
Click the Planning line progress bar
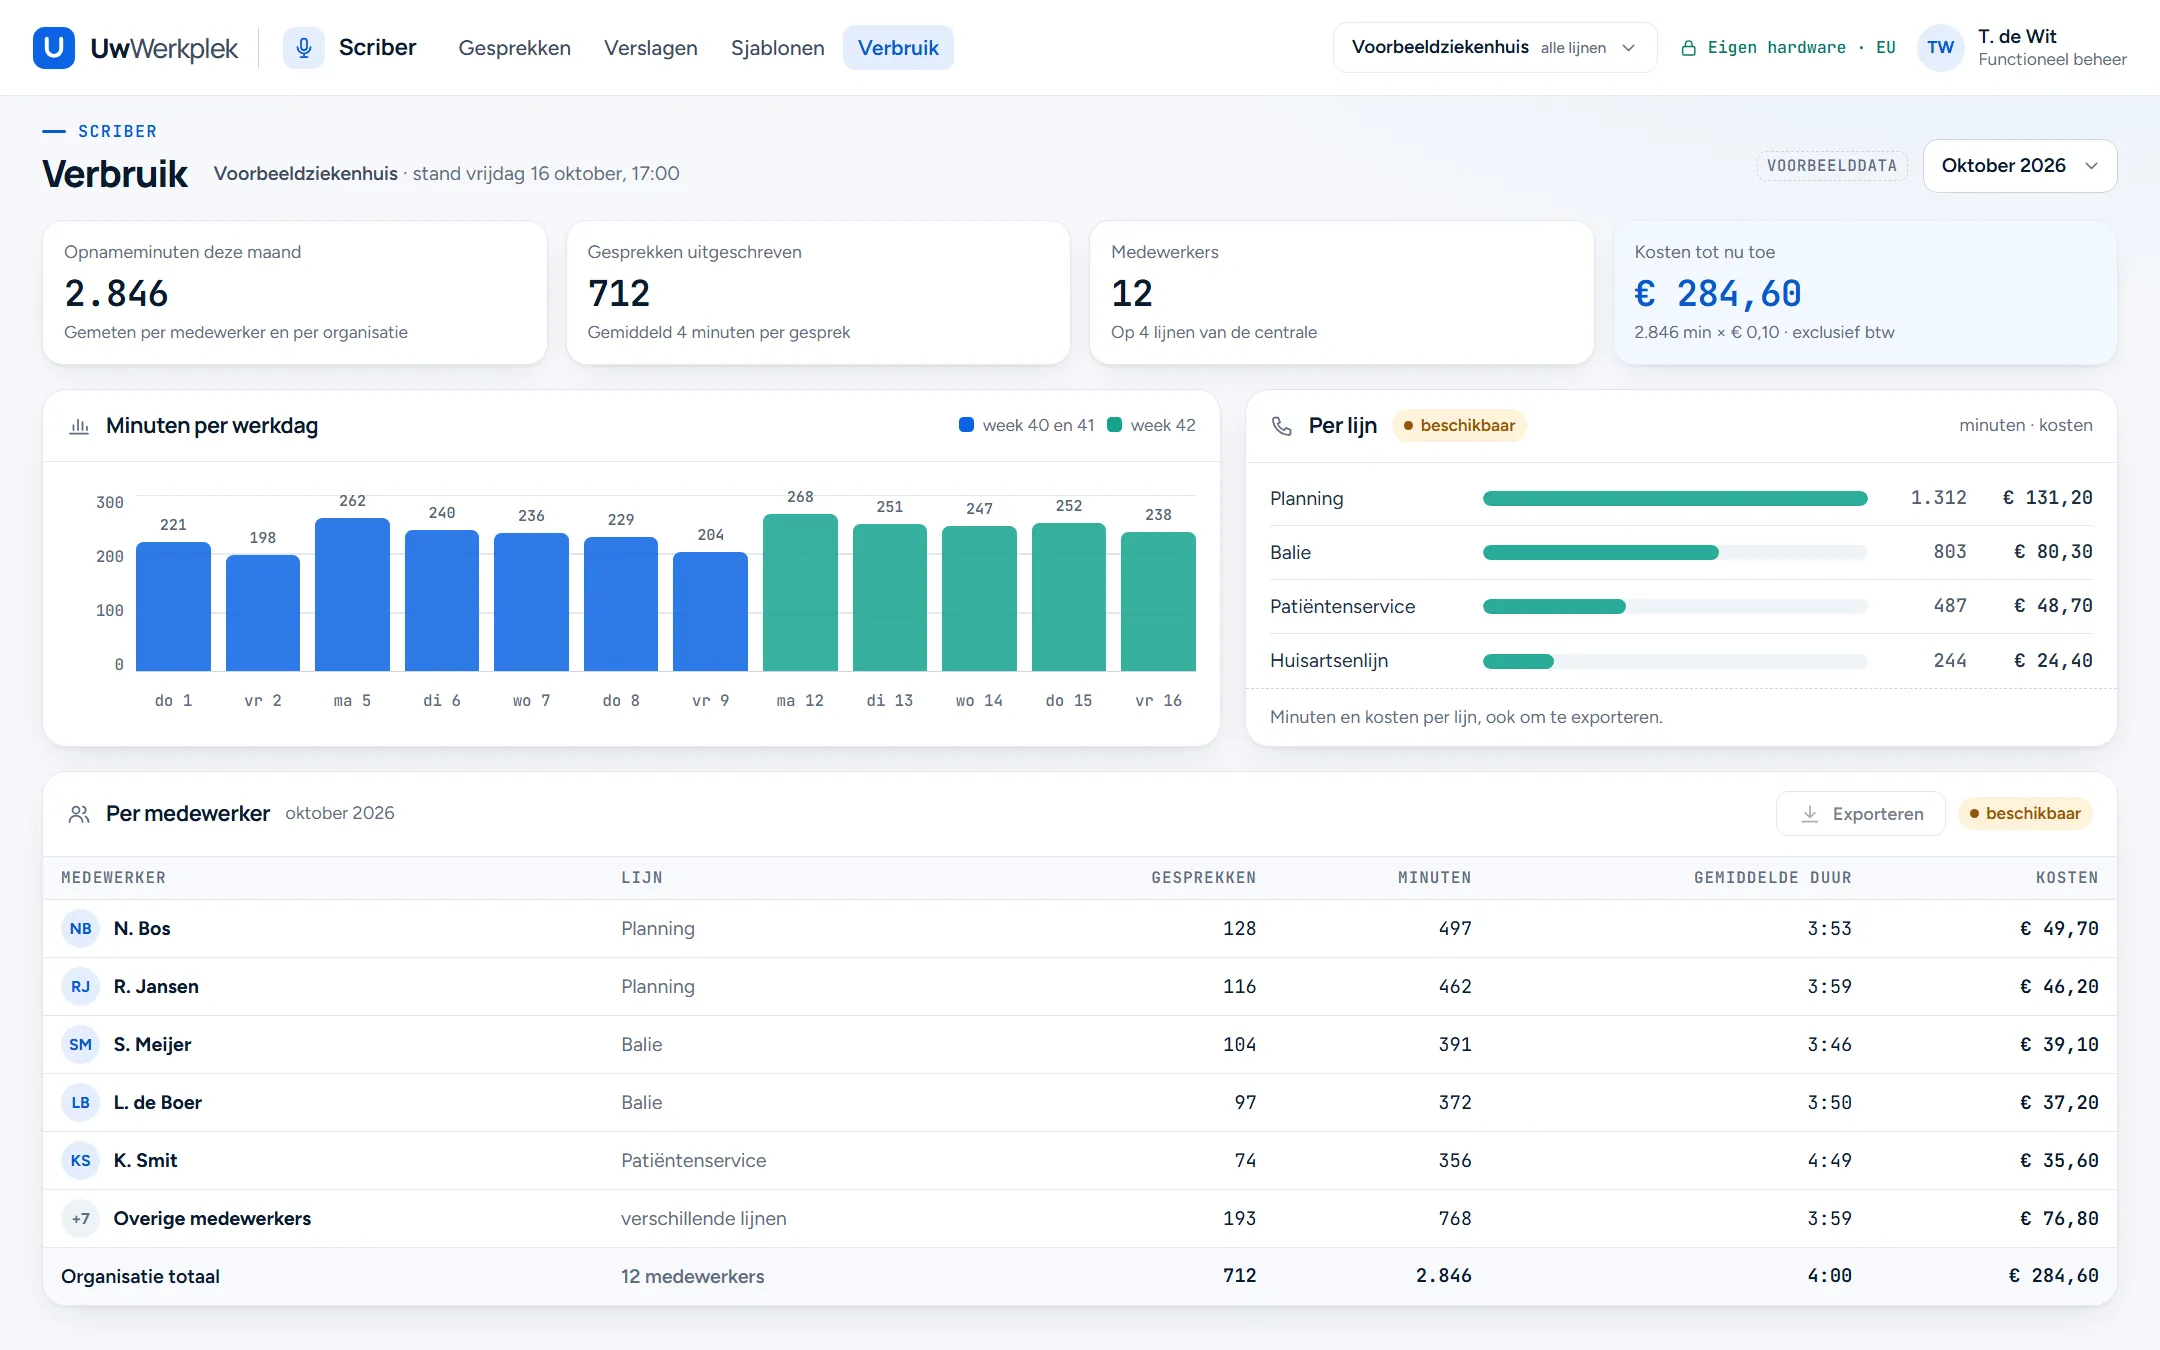point(1675,499)
